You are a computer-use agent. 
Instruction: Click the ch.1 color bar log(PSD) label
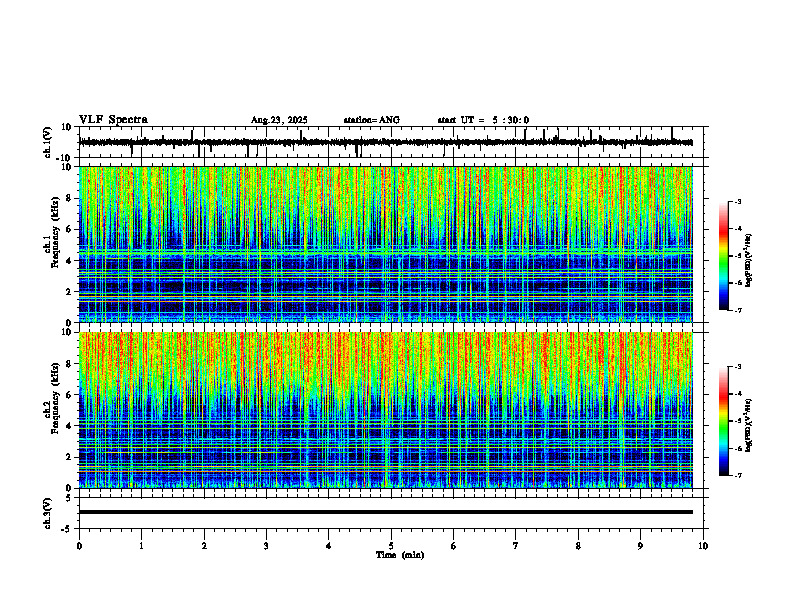[x=749, y=261]
